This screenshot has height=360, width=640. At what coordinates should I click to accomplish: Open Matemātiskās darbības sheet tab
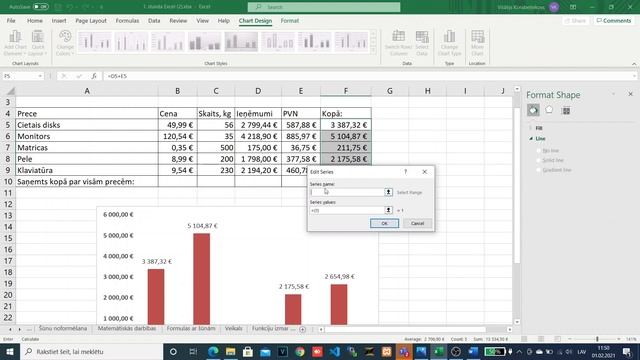(x=127, y=329)
